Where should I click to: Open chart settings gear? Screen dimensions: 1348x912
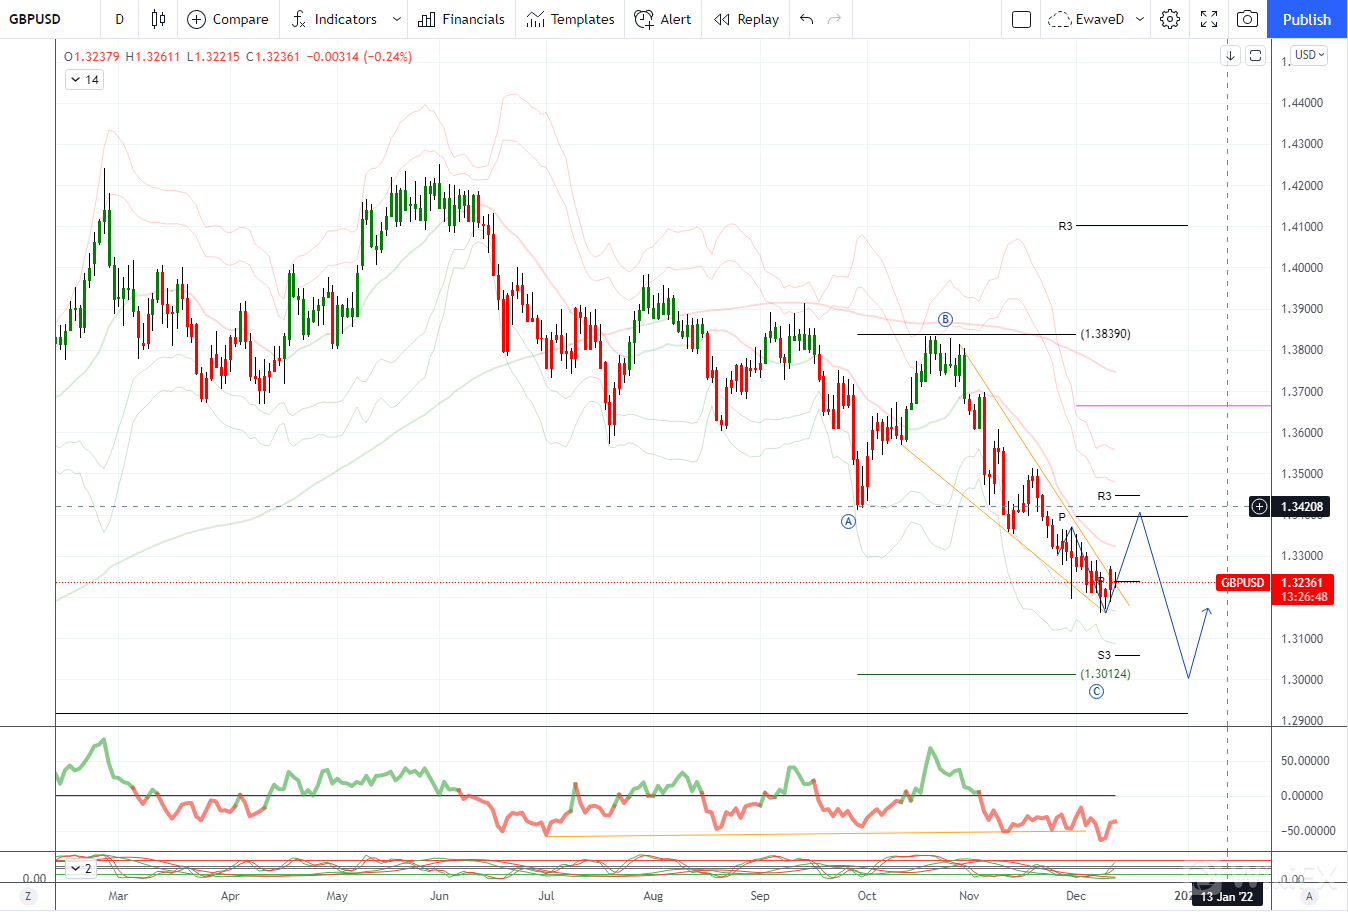tap(1170, 19)
